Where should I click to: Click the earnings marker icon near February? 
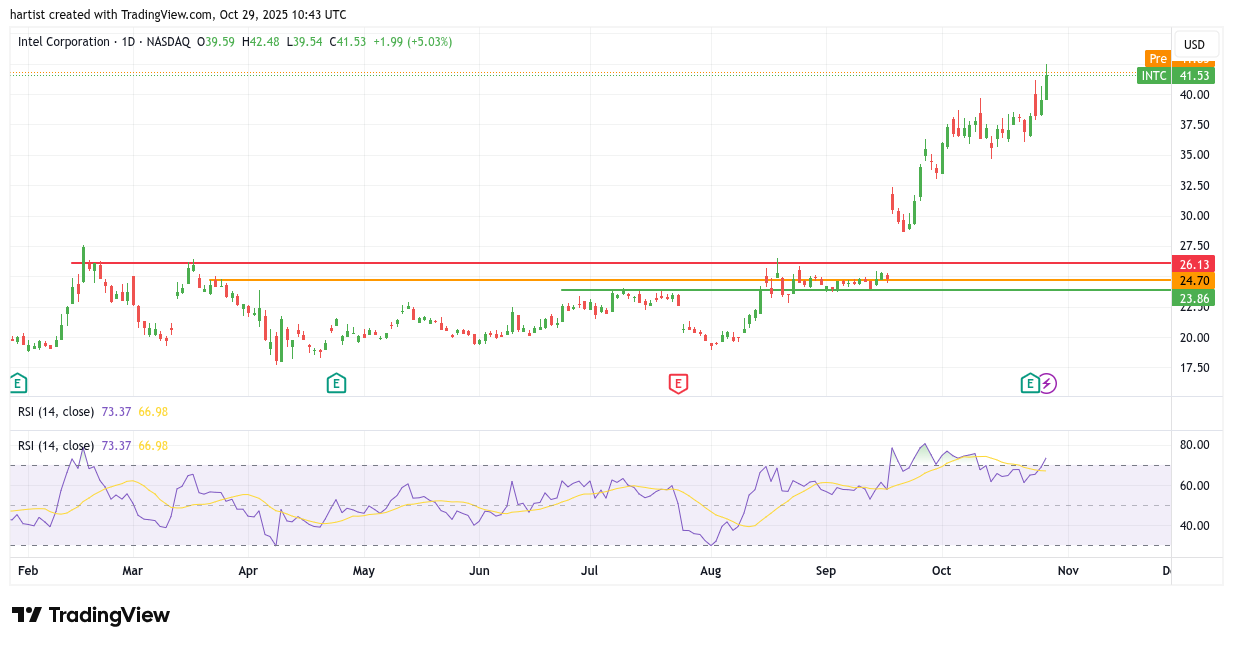coord(17,382)
